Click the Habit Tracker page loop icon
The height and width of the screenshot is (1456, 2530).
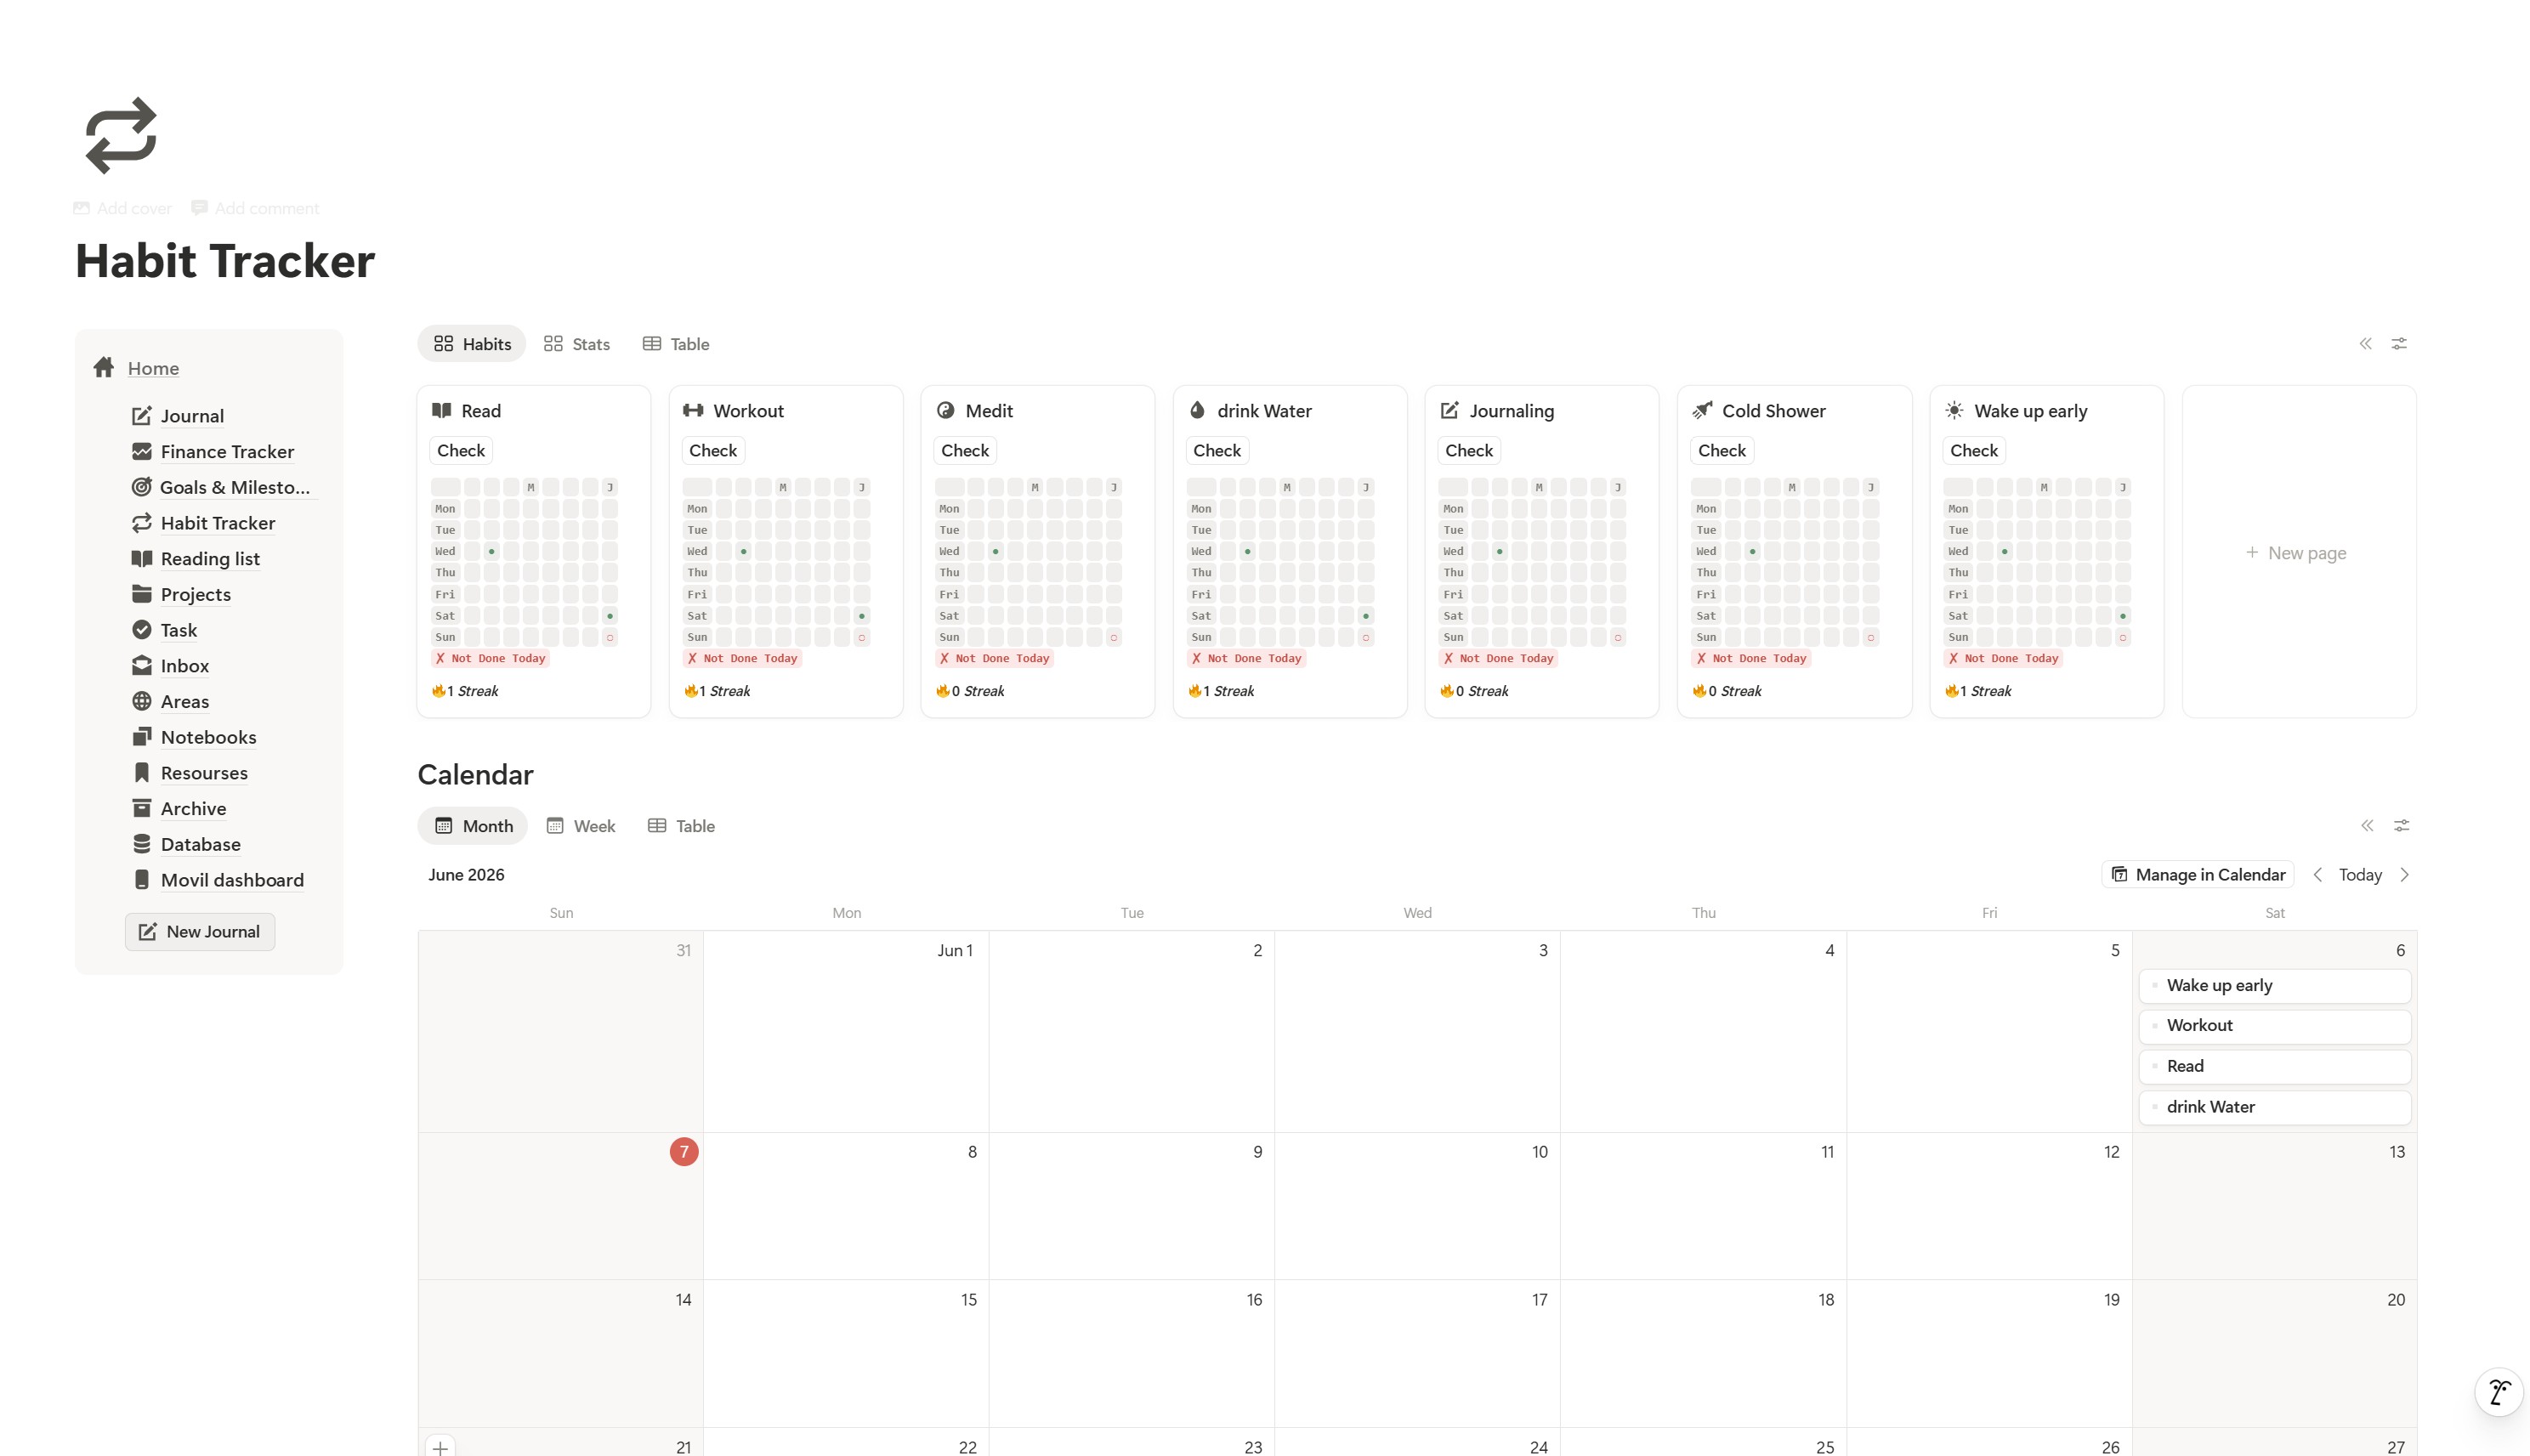click(121, 135)
